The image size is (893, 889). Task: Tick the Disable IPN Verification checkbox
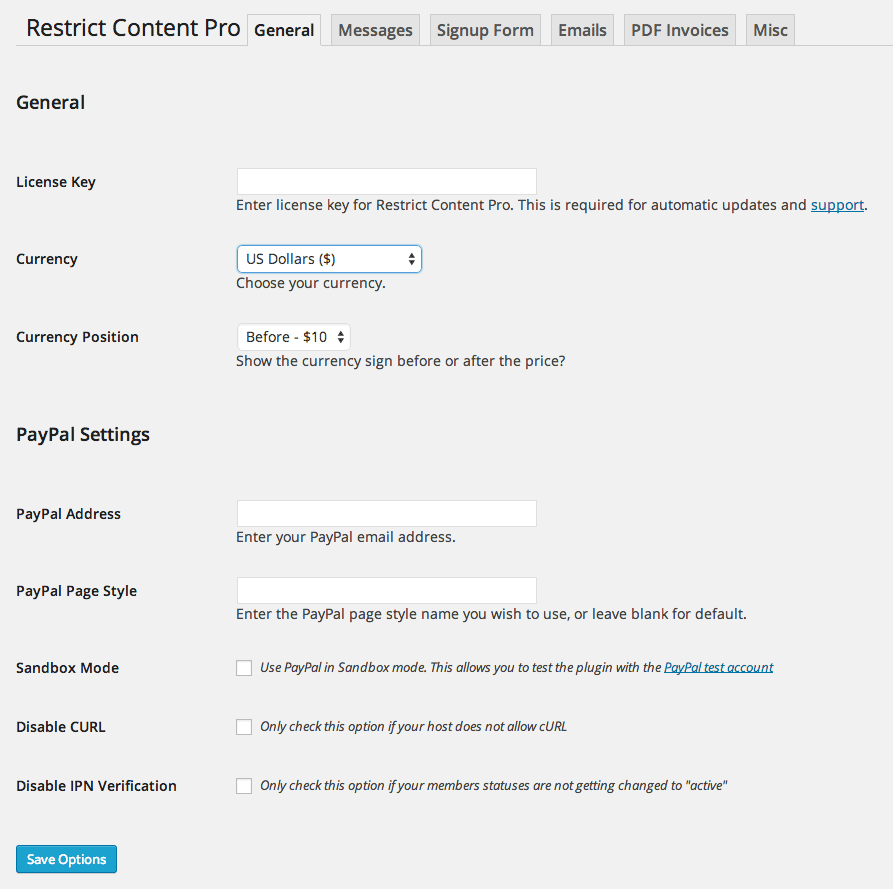244,786
